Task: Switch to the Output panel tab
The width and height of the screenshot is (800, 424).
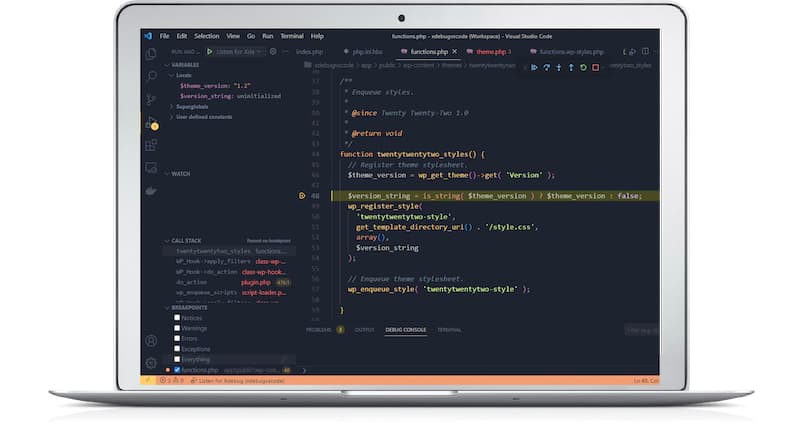Action: tap(365, 329)
